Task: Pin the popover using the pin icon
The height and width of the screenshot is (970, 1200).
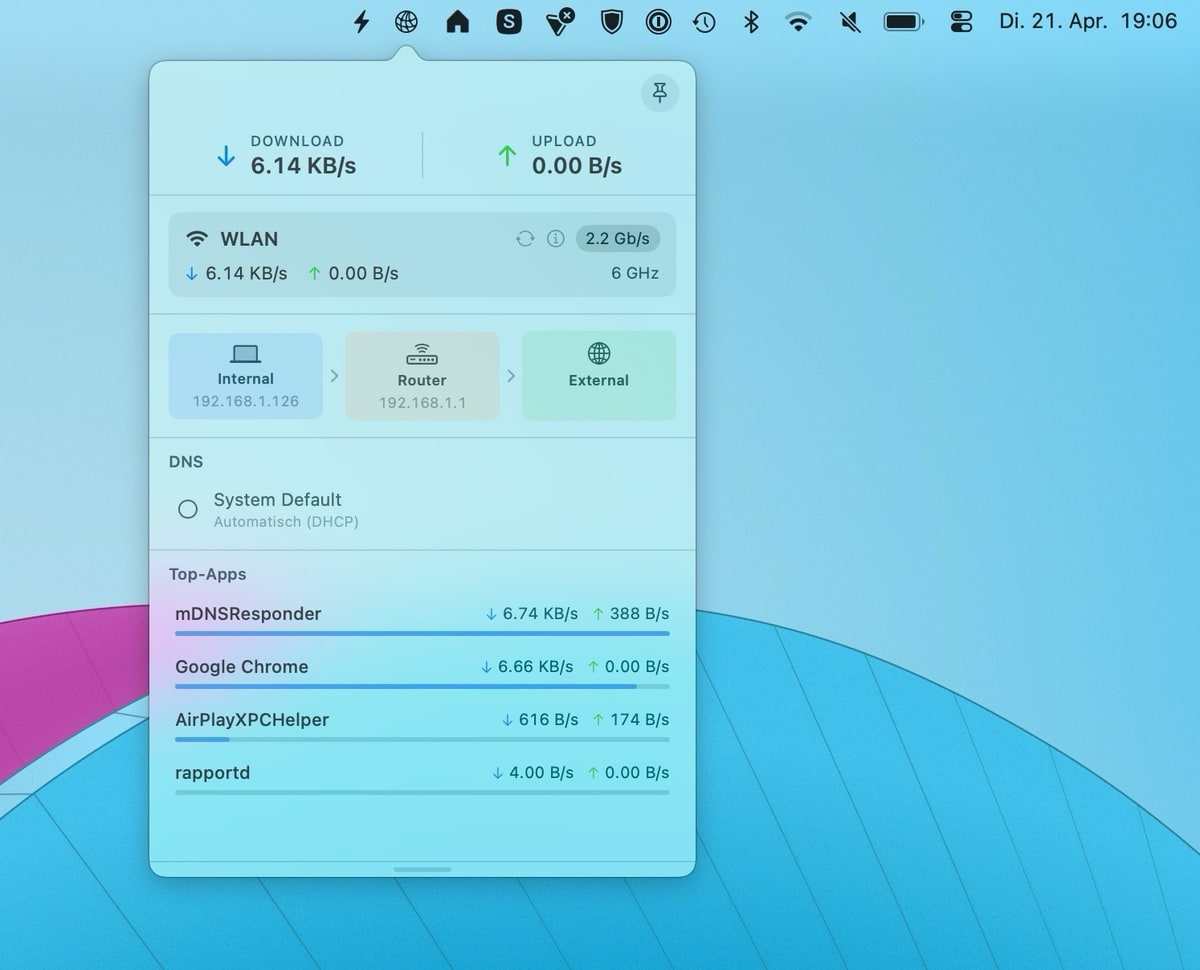Action: [659, 92]
